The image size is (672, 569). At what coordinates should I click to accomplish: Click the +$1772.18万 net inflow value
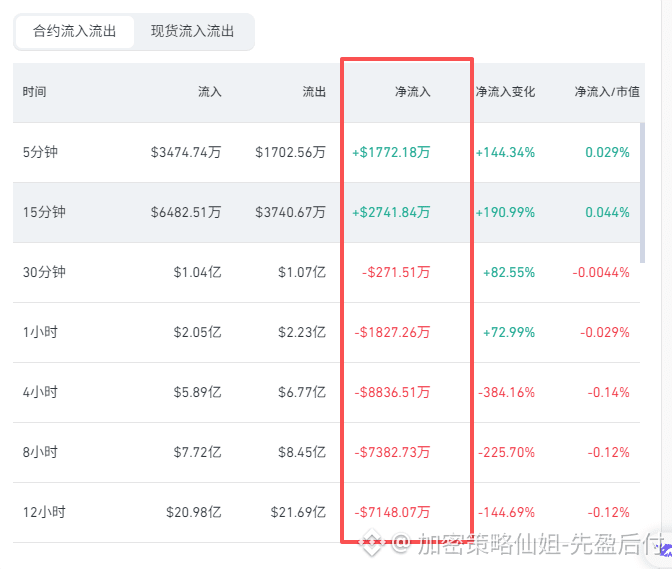391,153
